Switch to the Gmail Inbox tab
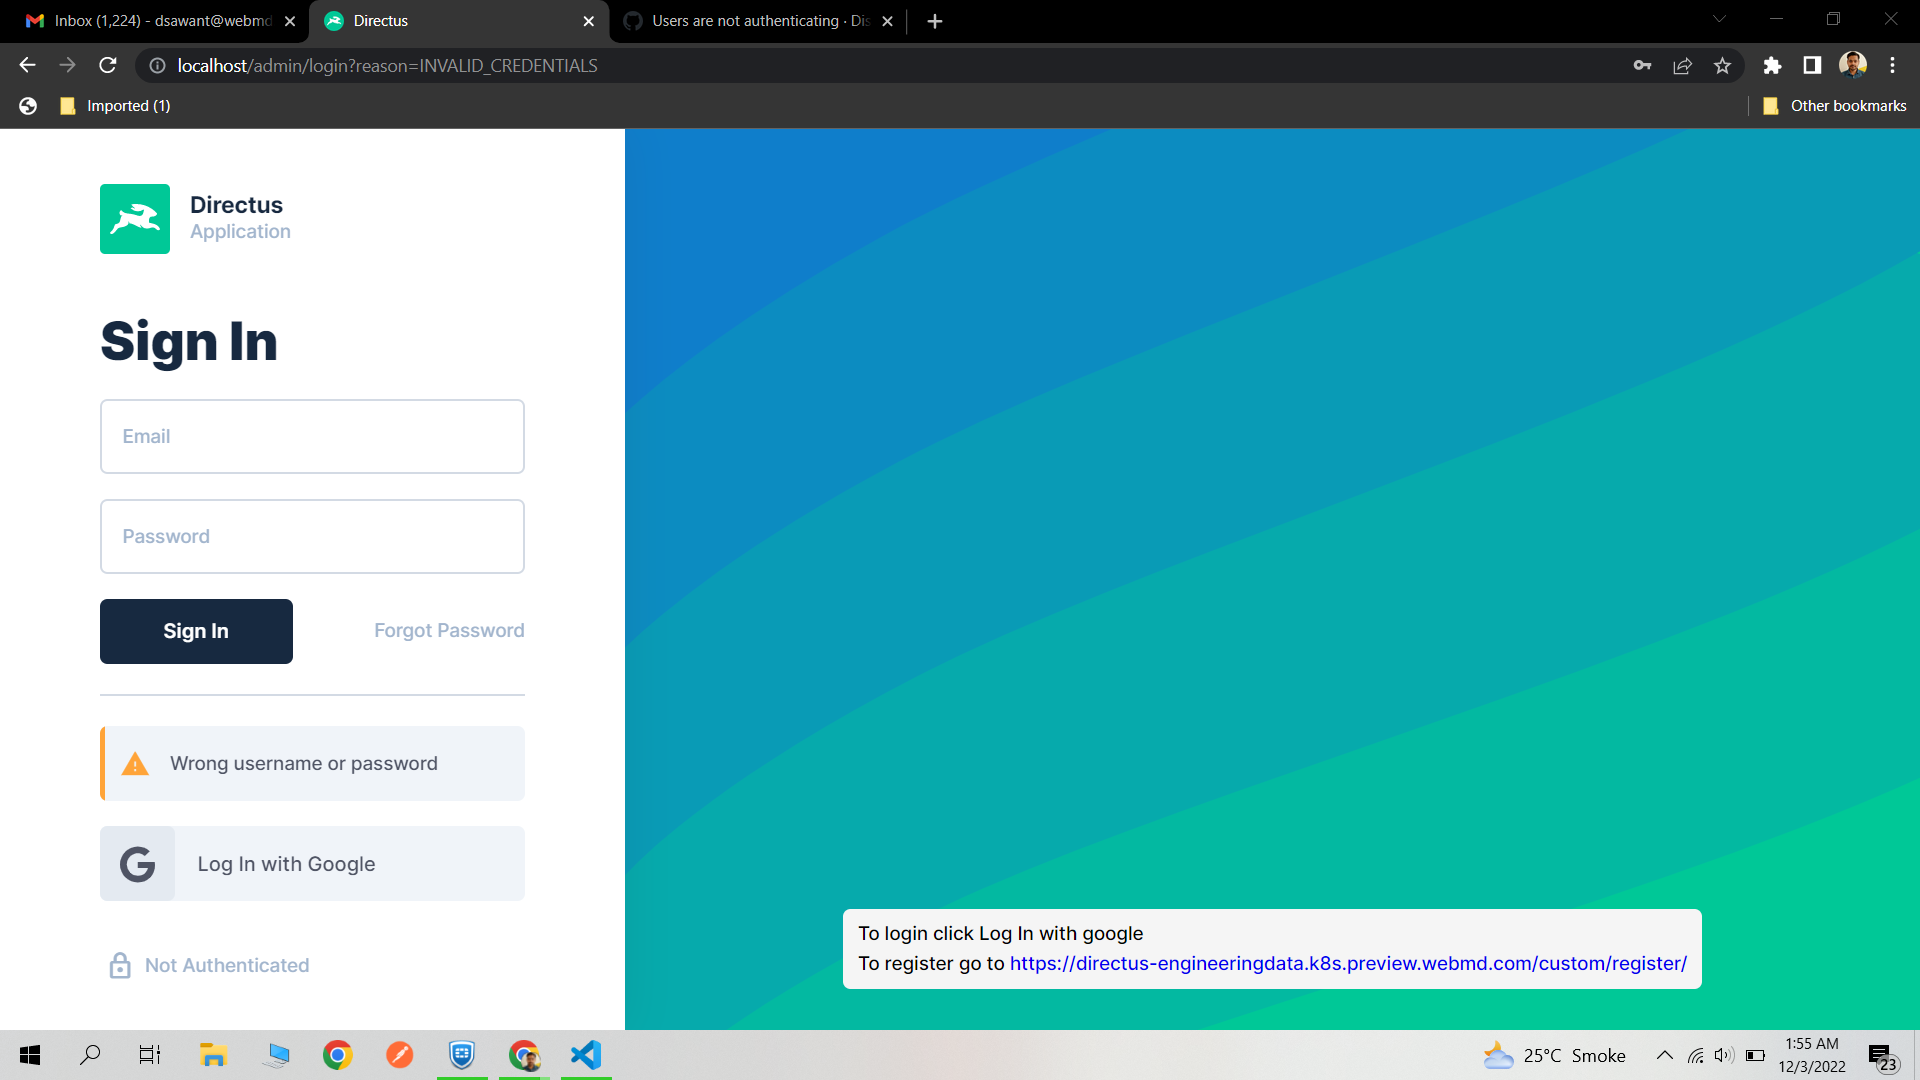Viewport: 1920px width, 1080px height. point(160,21)
